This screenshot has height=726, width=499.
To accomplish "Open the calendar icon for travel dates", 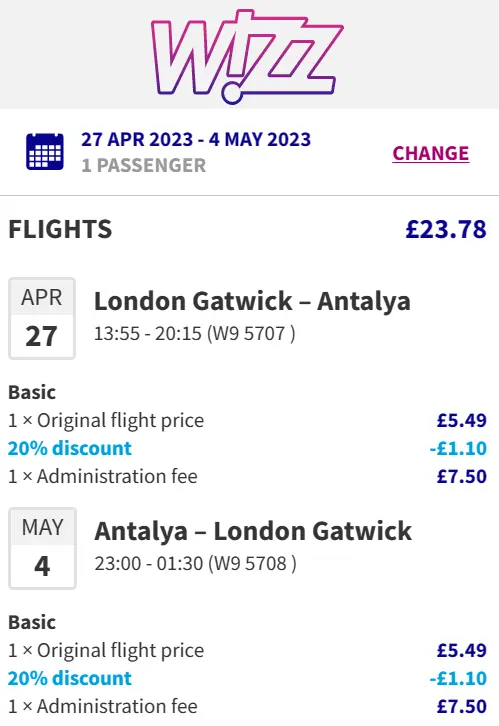I will pos(45,151).
